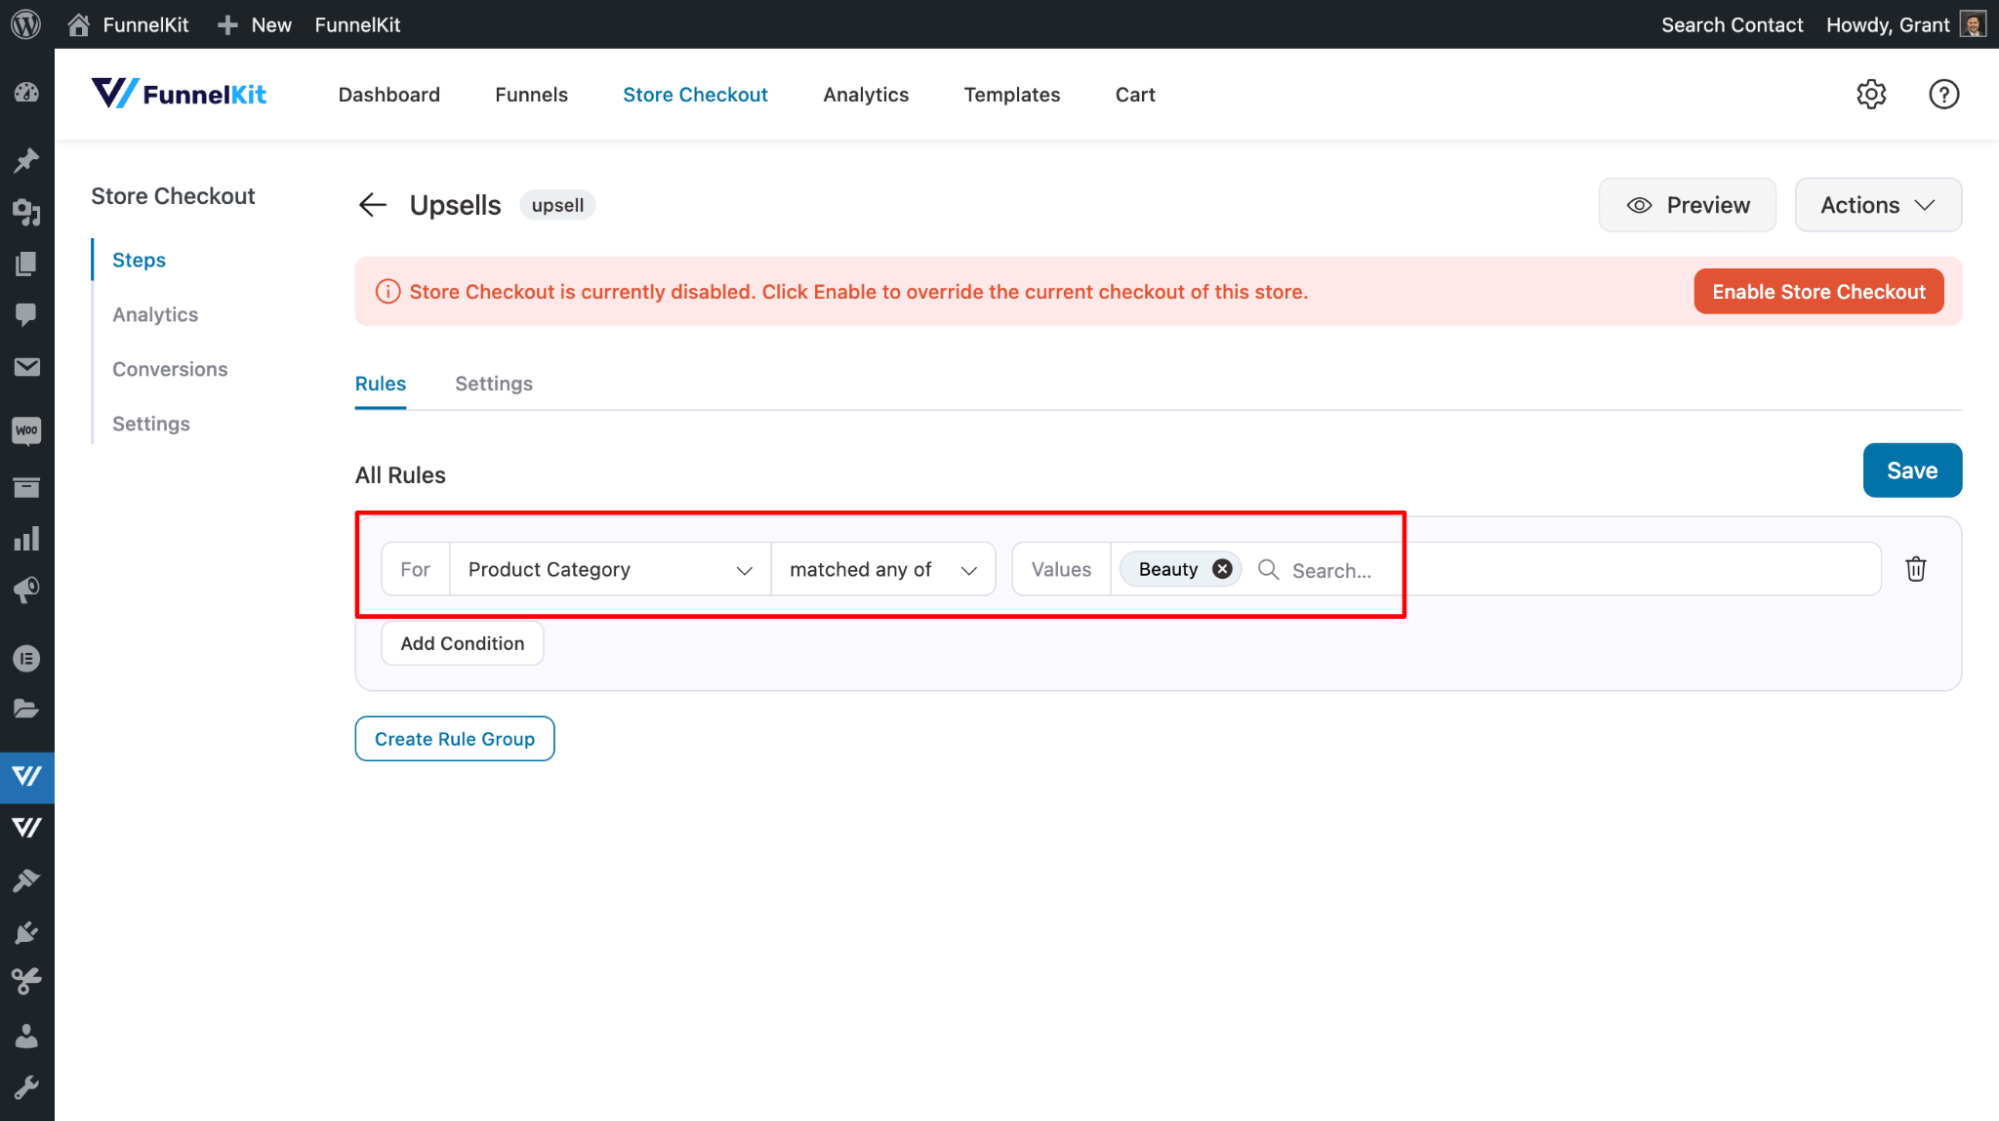Open the WordPress logo menu

click(x=26, y=24)
